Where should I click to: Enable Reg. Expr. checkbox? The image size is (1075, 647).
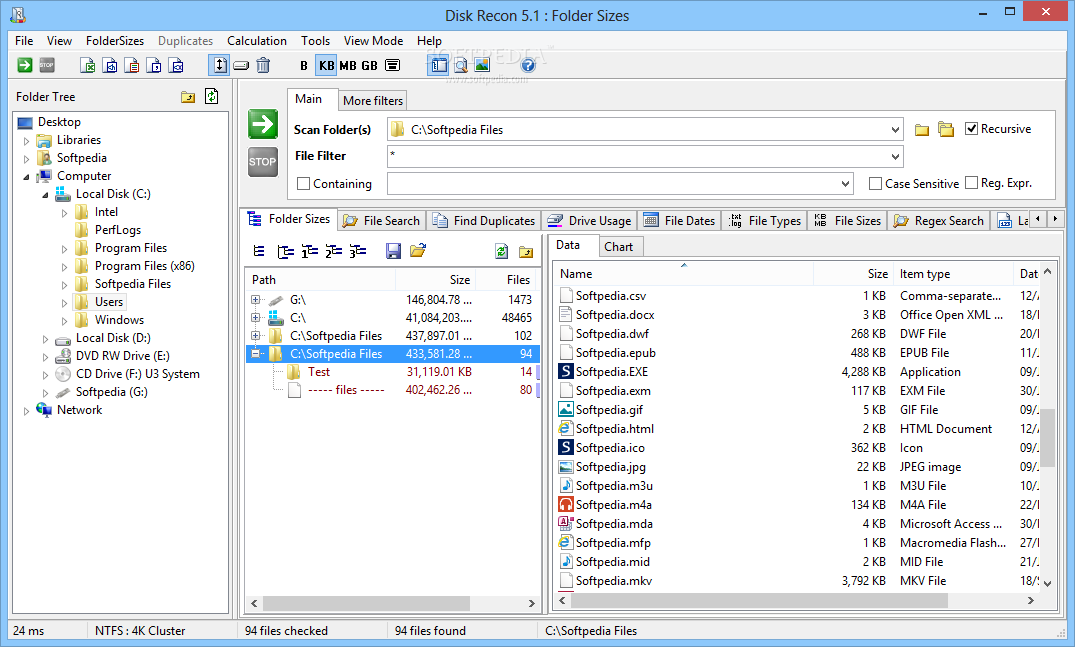click(x=971, y=182)
